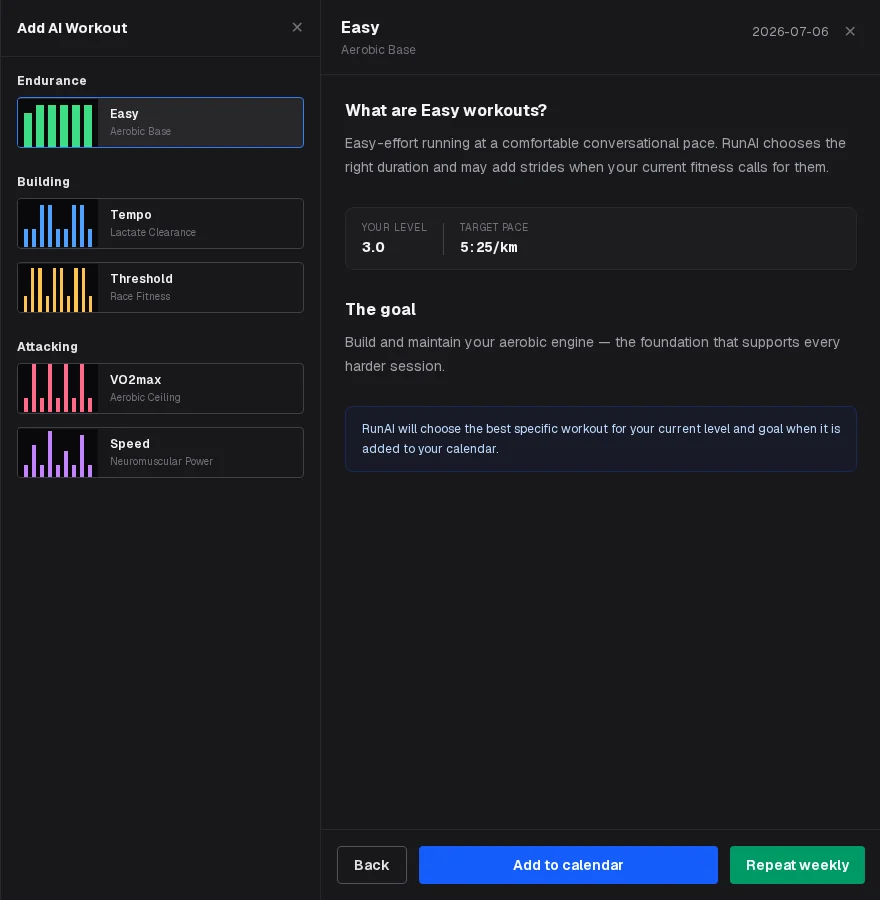Click the blue Tempo interval chart icon
The width and height of the screenshot is (880, 900).
pos(58,224)
